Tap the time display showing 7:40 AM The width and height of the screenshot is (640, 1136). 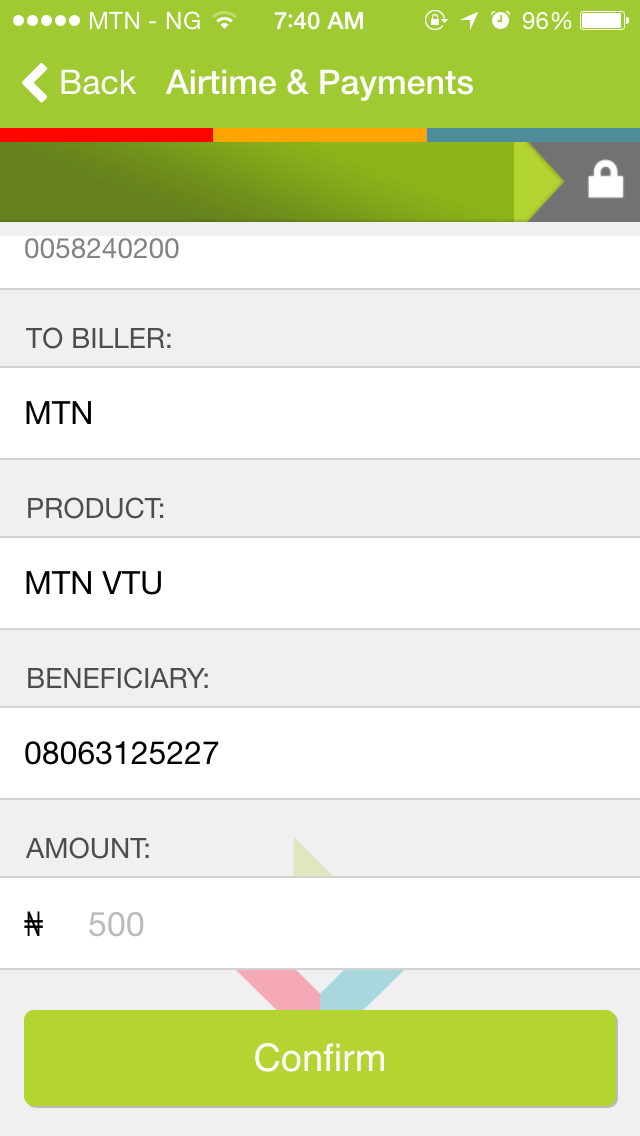[318, 20]
